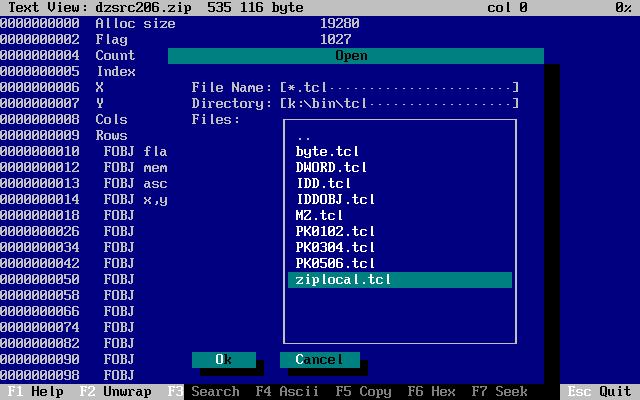Image resolution: width=640 pixels, height=400 pixels.
Task: Click the Cancel button
Action: pos(319,360)
